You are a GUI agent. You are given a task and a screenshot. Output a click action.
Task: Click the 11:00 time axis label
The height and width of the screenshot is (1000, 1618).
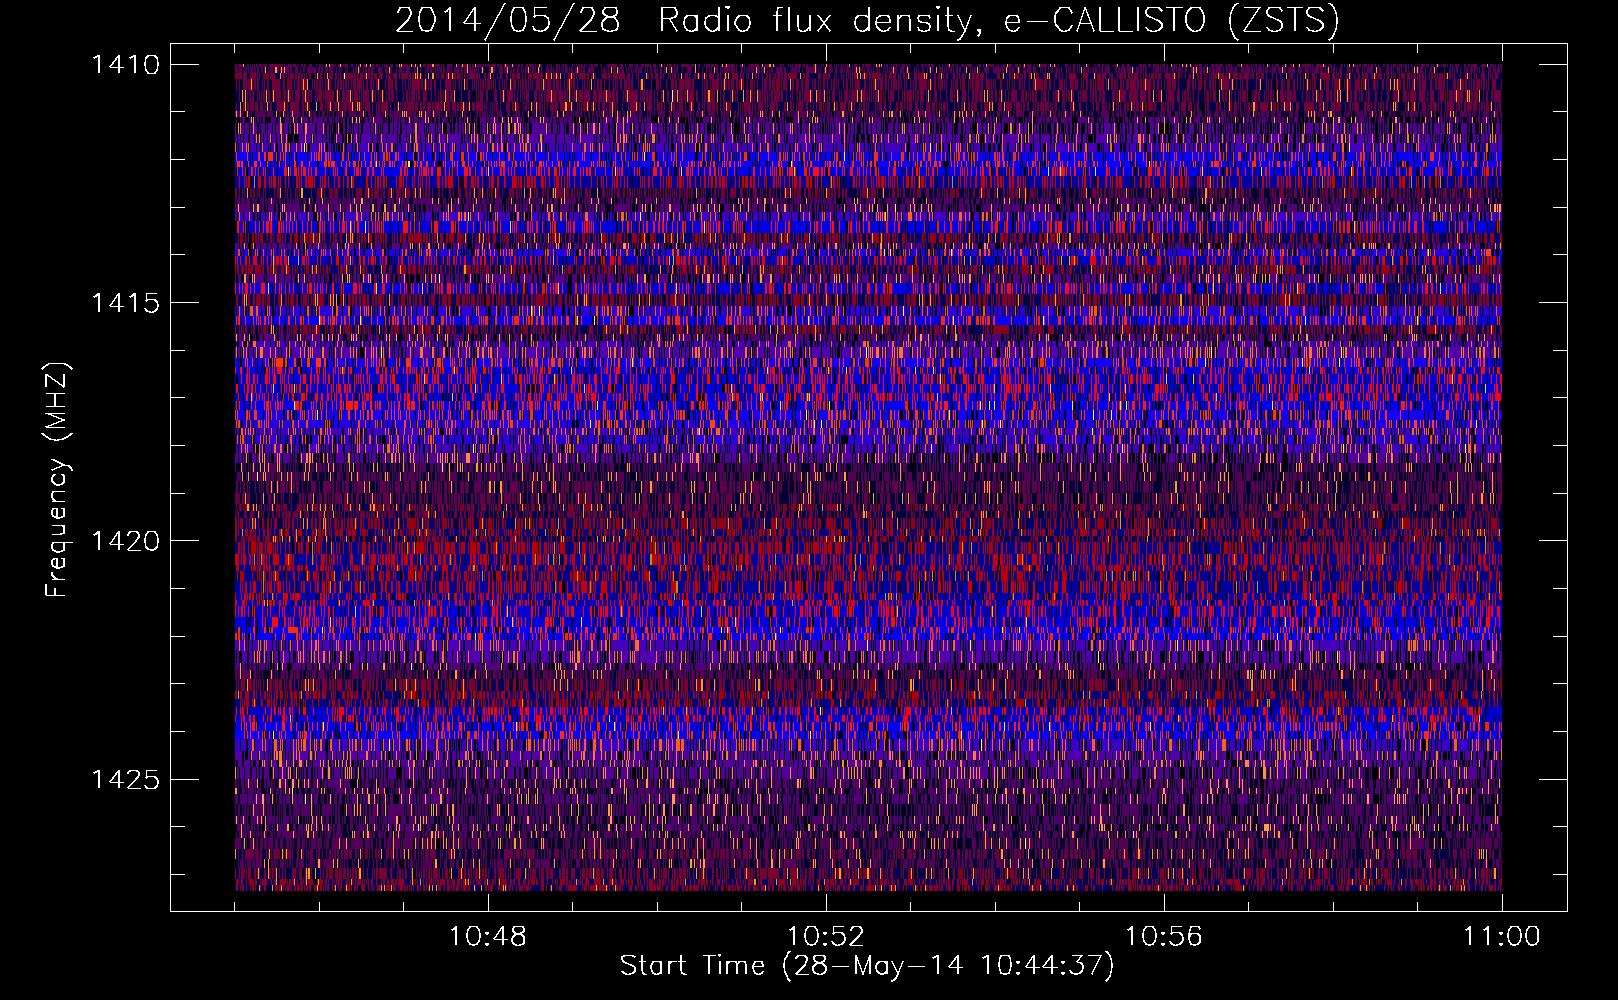point(1502,937)
